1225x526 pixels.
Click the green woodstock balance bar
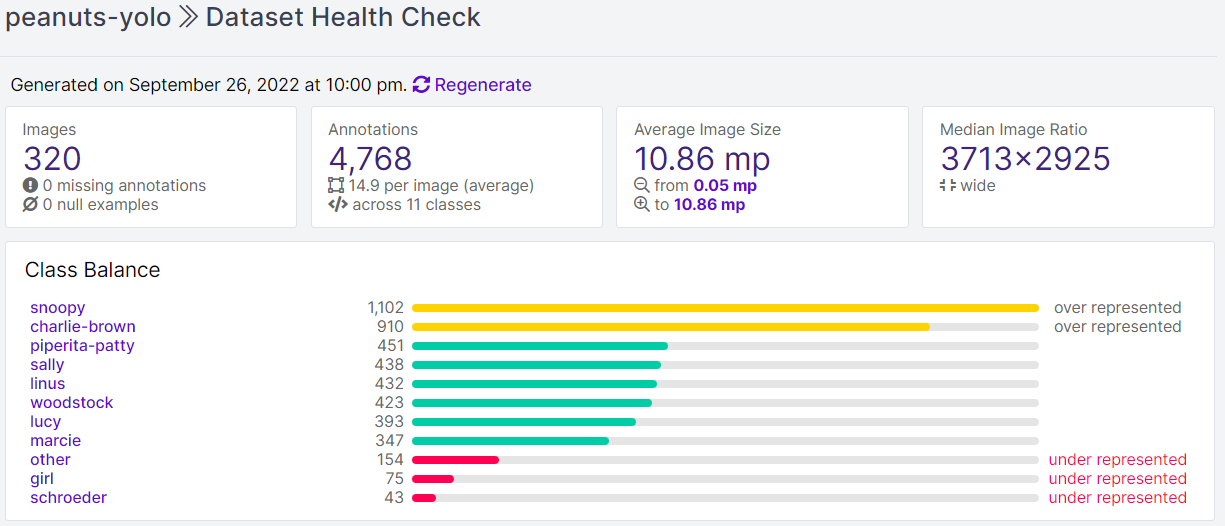(x=532, y=403)
